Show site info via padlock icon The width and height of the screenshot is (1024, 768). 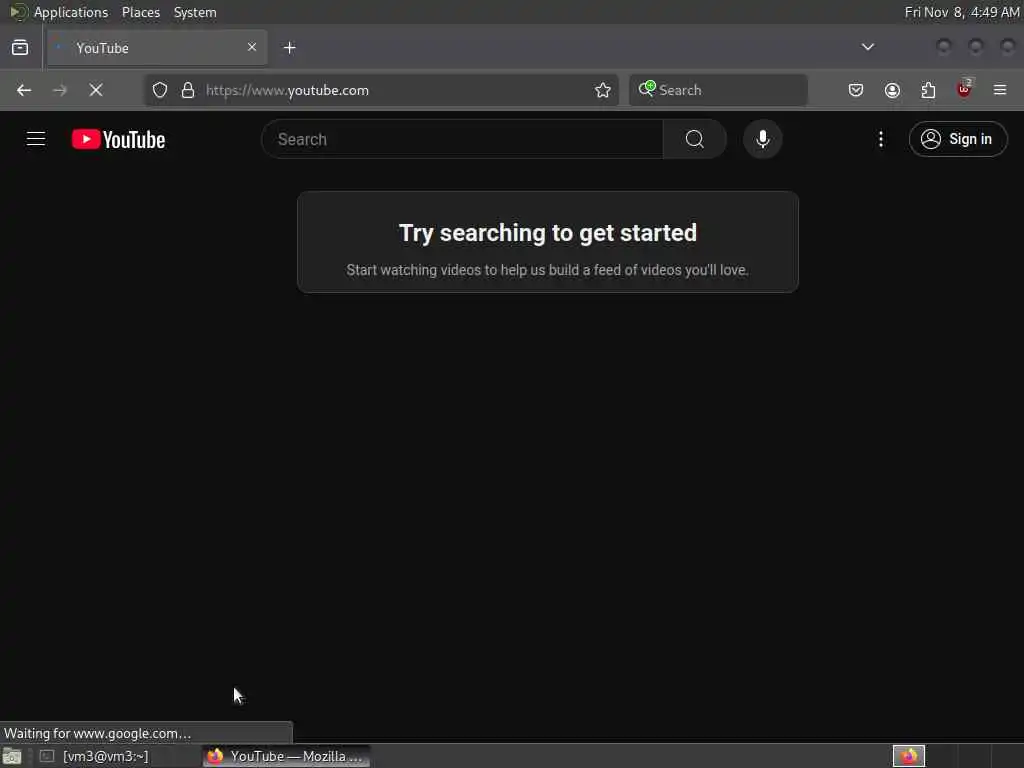pos(188,90)
